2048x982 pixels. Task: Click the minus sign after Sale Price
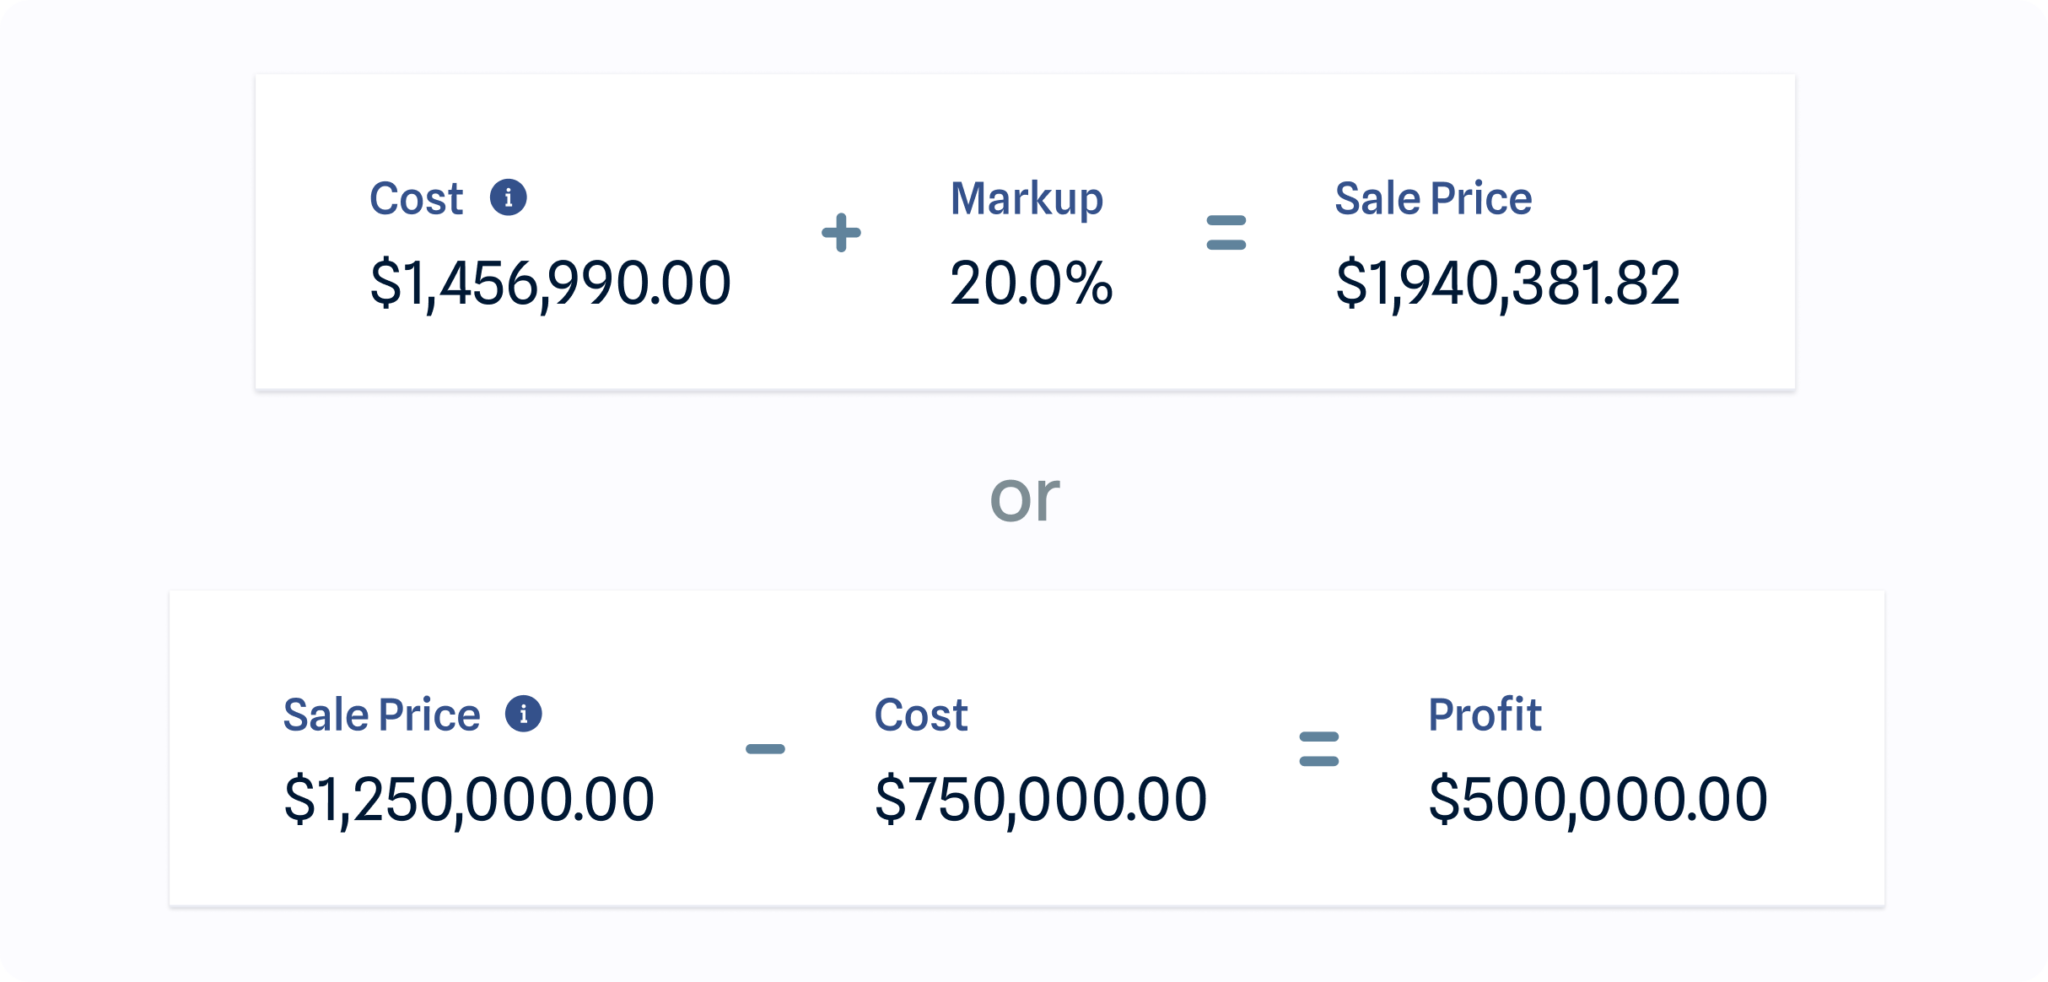pos(765,749)
